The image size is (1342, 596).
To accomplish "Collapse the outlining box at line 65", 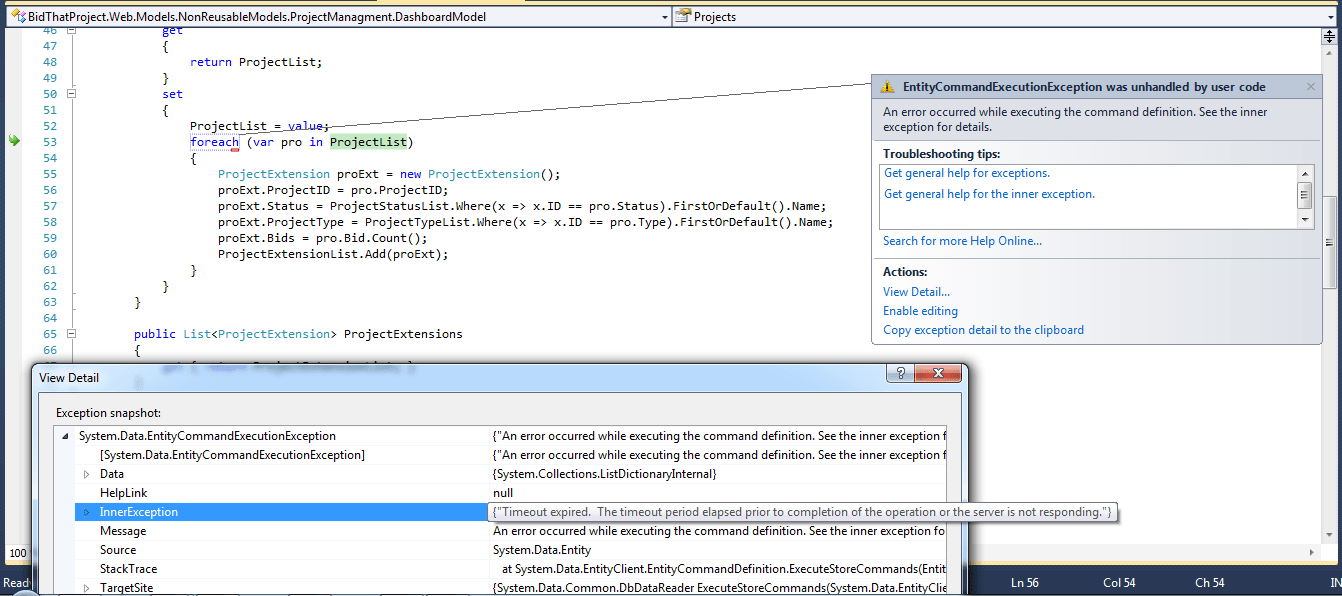I will point(69,333).
